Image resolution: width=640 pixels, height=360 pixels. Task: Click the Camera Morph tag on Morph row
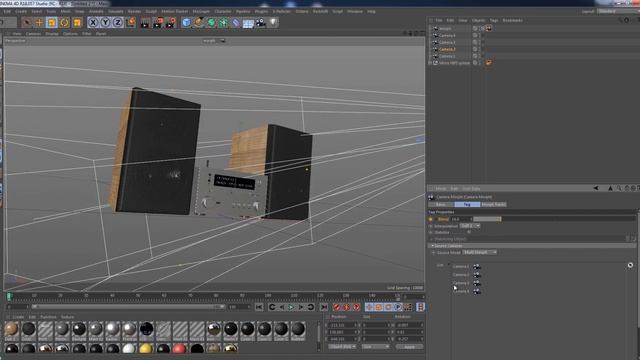[489, 28]
